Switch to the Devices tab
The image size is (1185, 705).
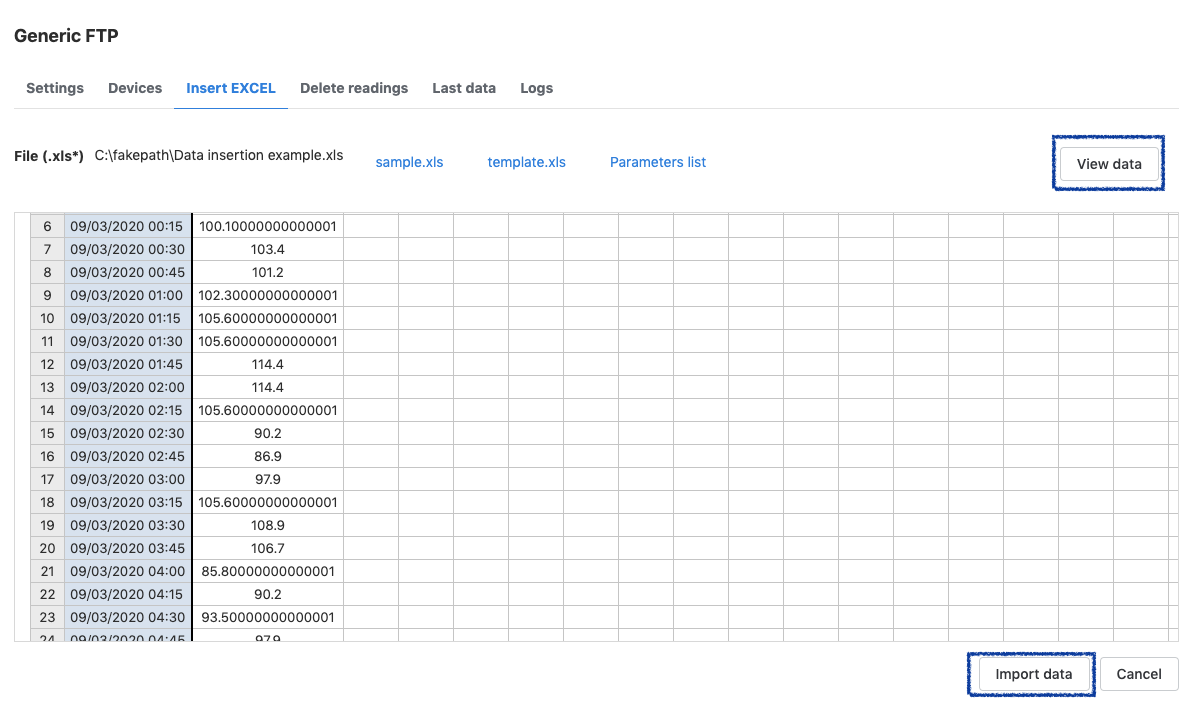pyautogui.click(x=135, y=88)
